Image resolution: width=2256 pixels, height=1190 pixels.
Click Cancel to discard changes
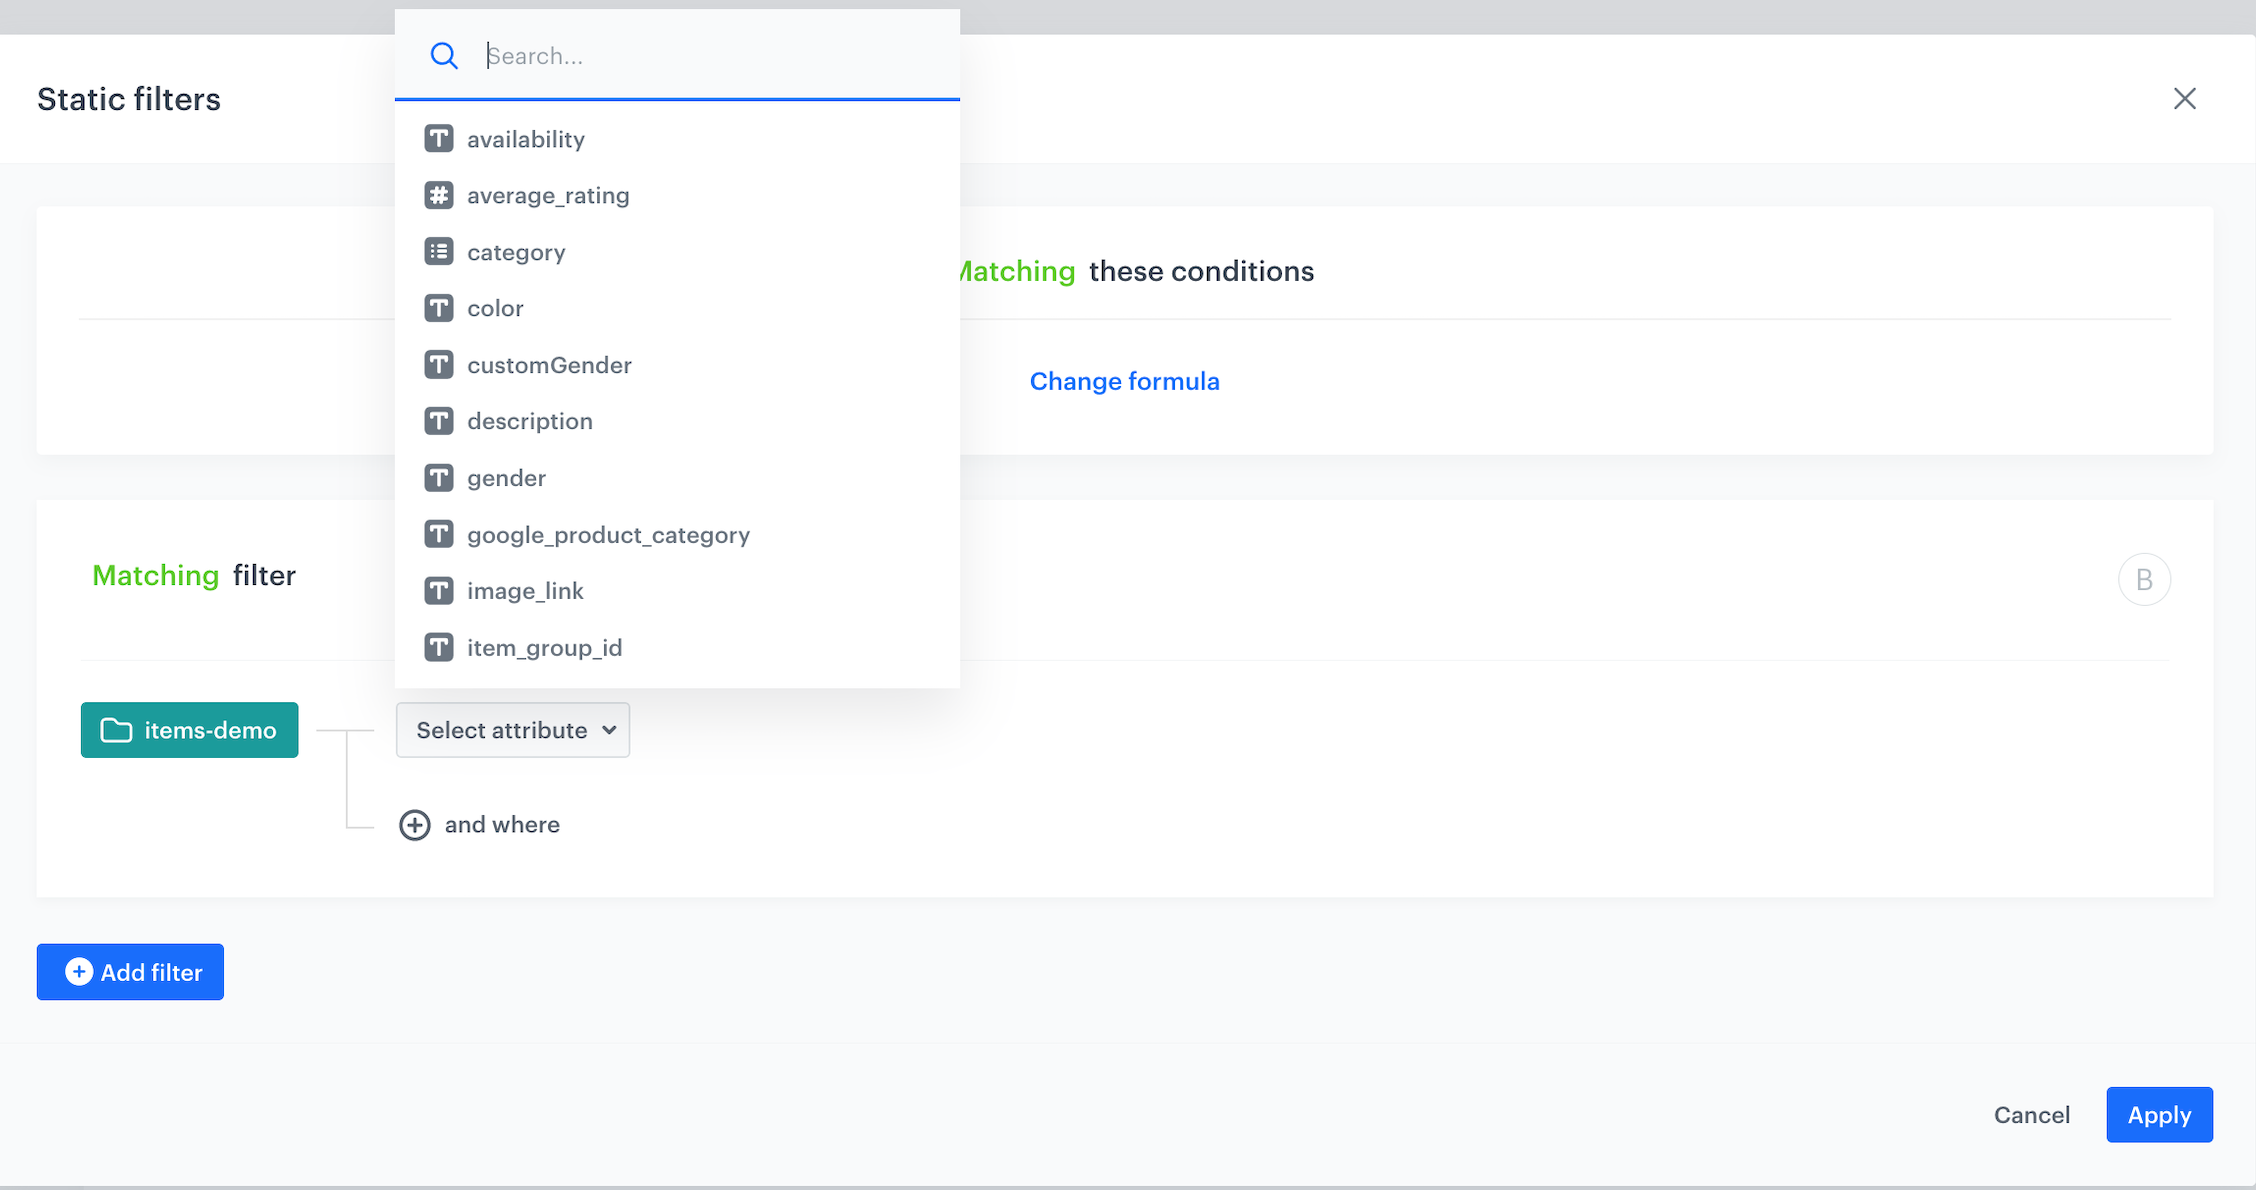click(2031, 1114)
